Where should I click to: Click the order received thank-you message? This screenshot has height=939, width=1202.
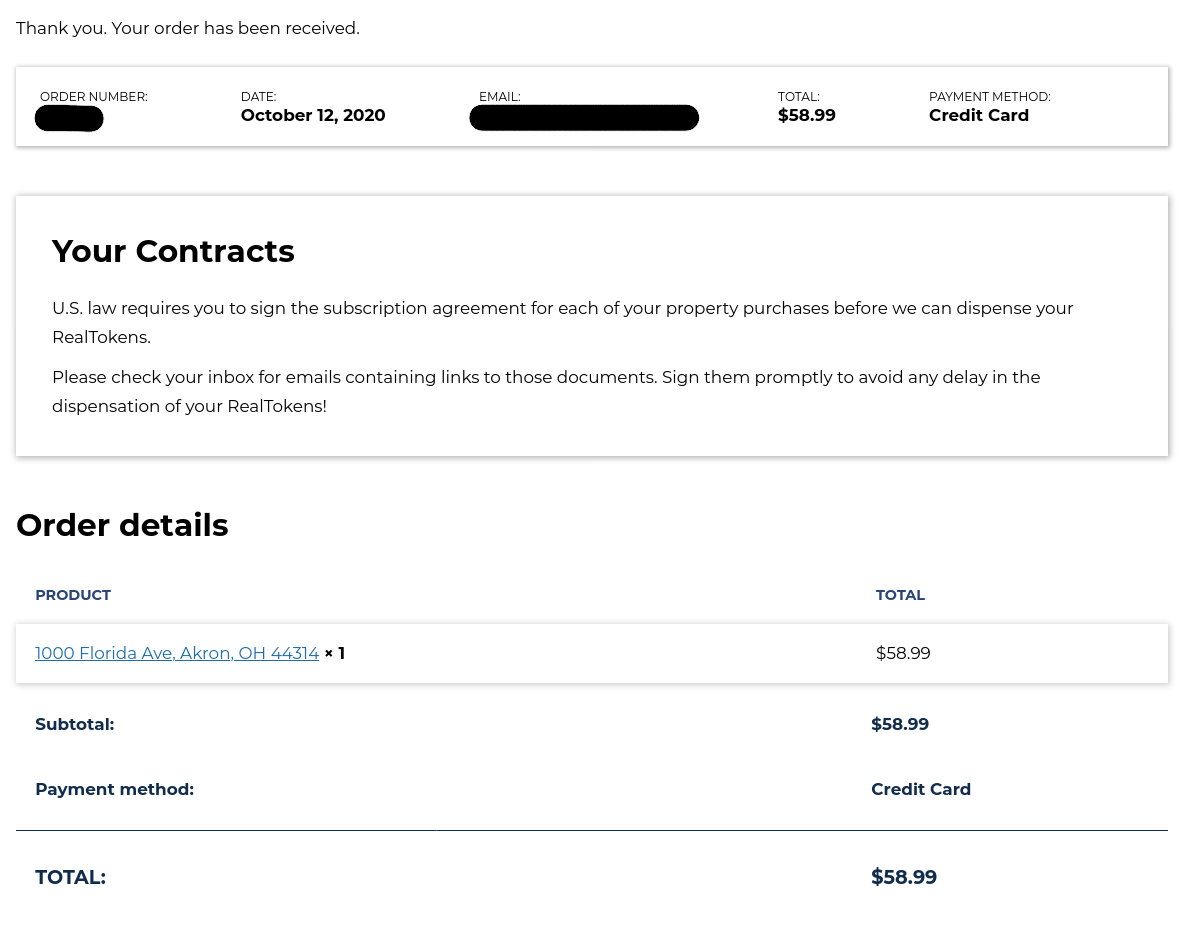pos(188,28)
